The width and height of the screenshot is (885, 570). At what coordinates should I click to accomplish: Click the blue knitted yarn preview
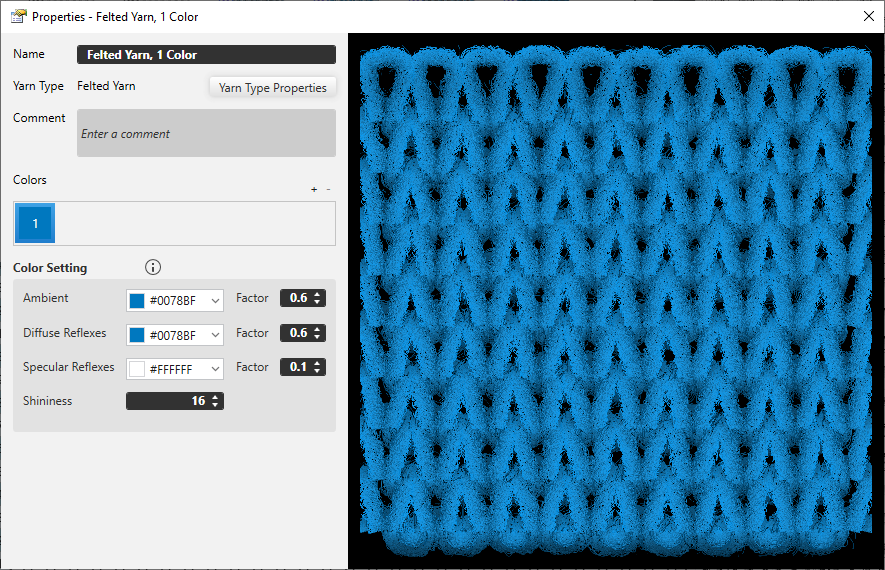[x=616, y=300]
